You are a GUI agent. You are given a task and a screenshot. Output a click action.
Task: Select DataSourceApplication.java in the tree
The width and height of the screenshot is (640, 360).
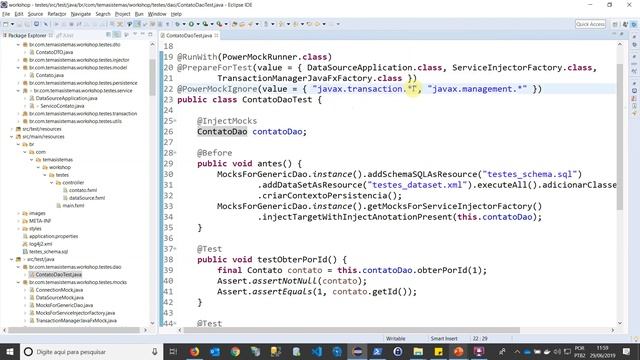[x=66, y=98]
